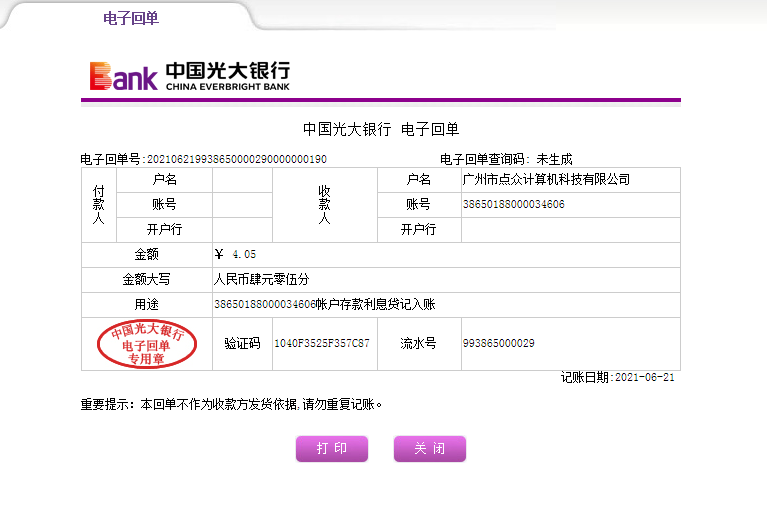
Task: Click the 流水号 label cell
Action: (x=419, y=343)
